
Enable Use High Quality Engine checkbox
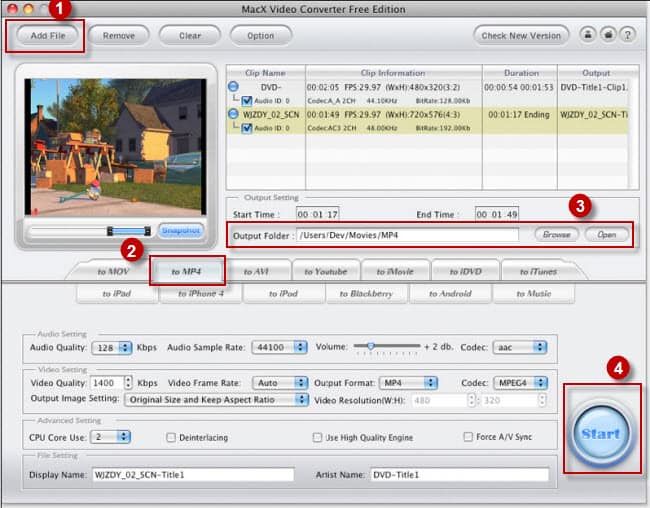[317, 438]
